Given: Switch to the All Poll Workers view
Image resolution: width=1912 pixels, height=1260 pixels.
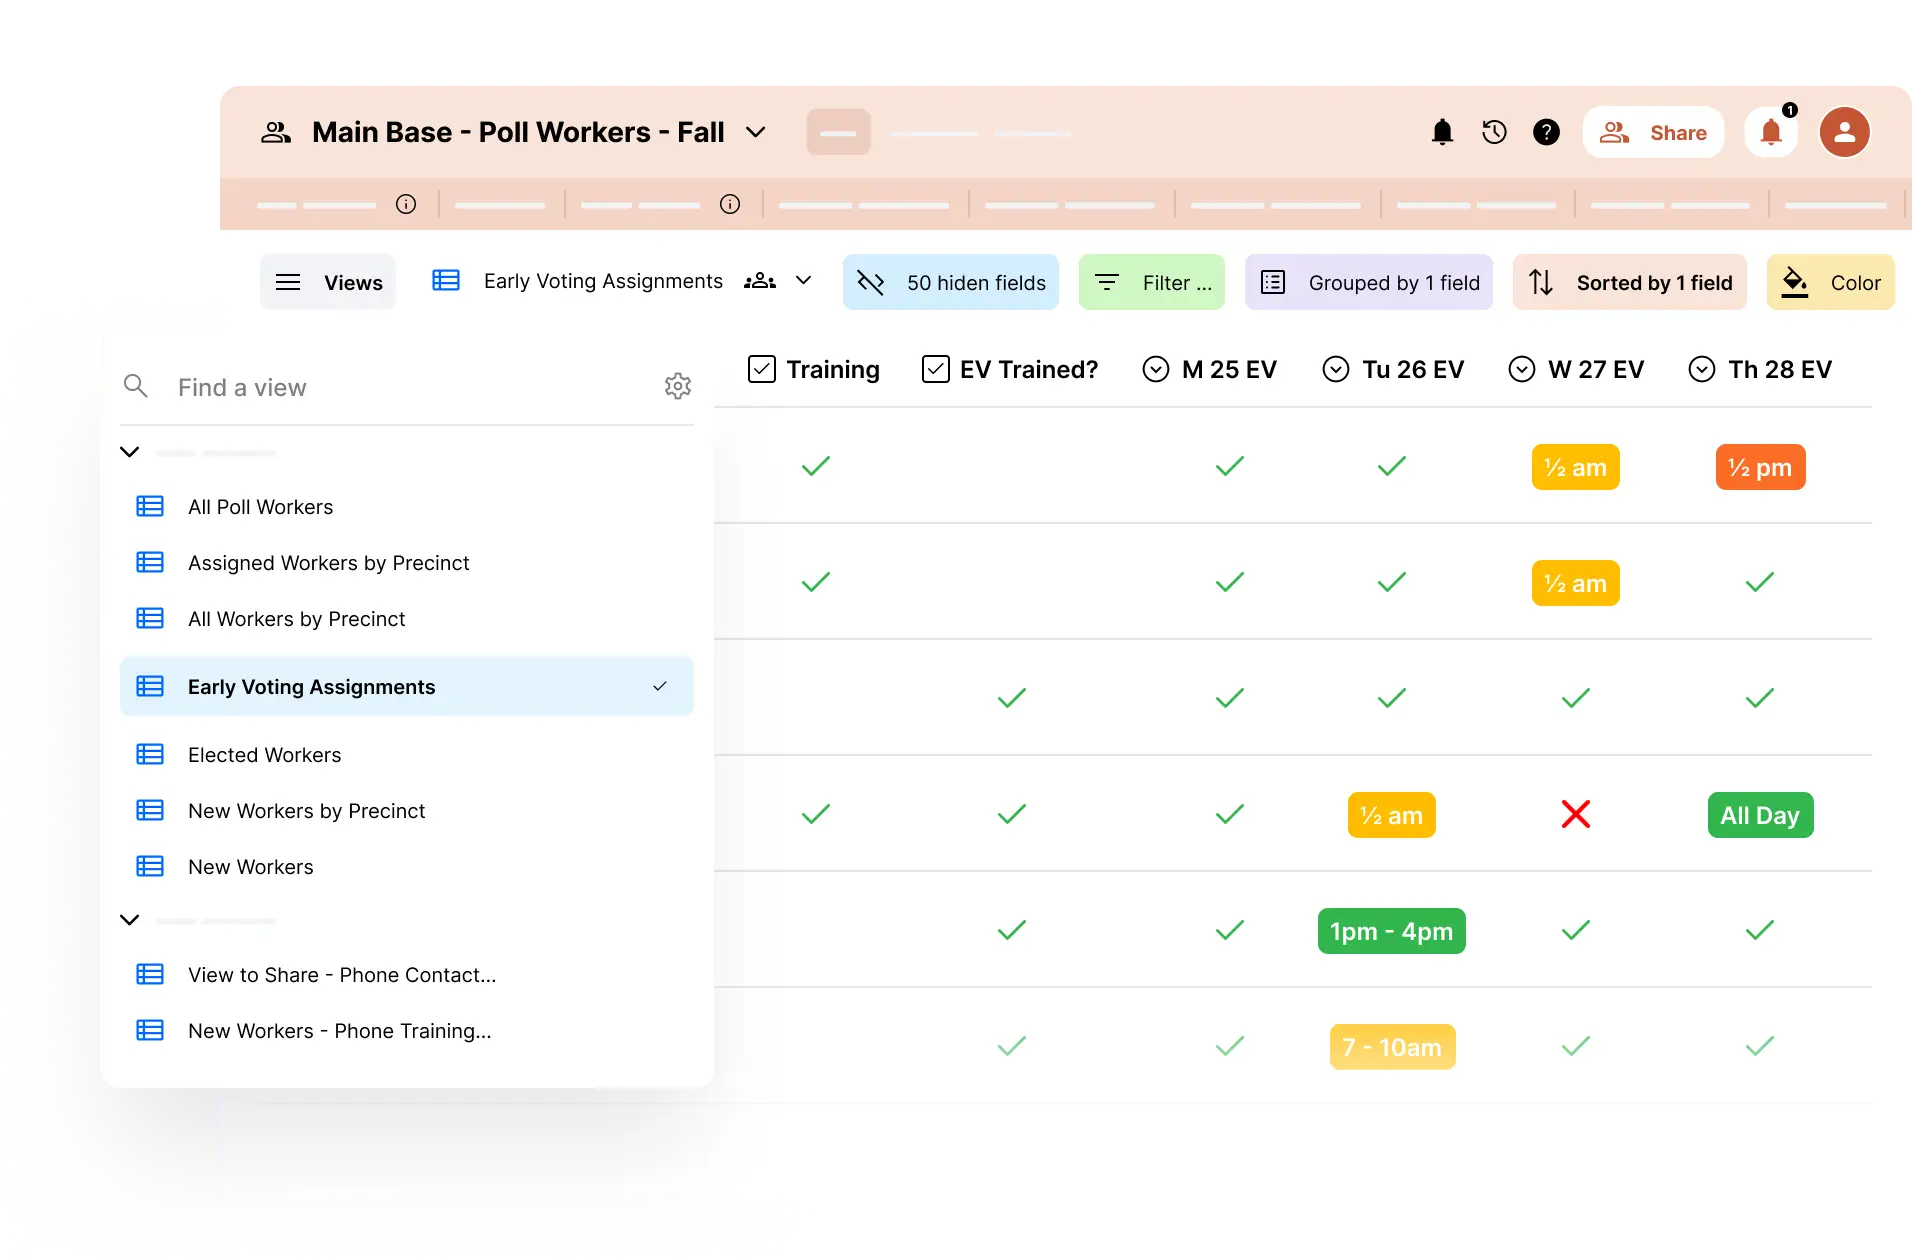Looking at the screenshot, I should pos(261,507).
